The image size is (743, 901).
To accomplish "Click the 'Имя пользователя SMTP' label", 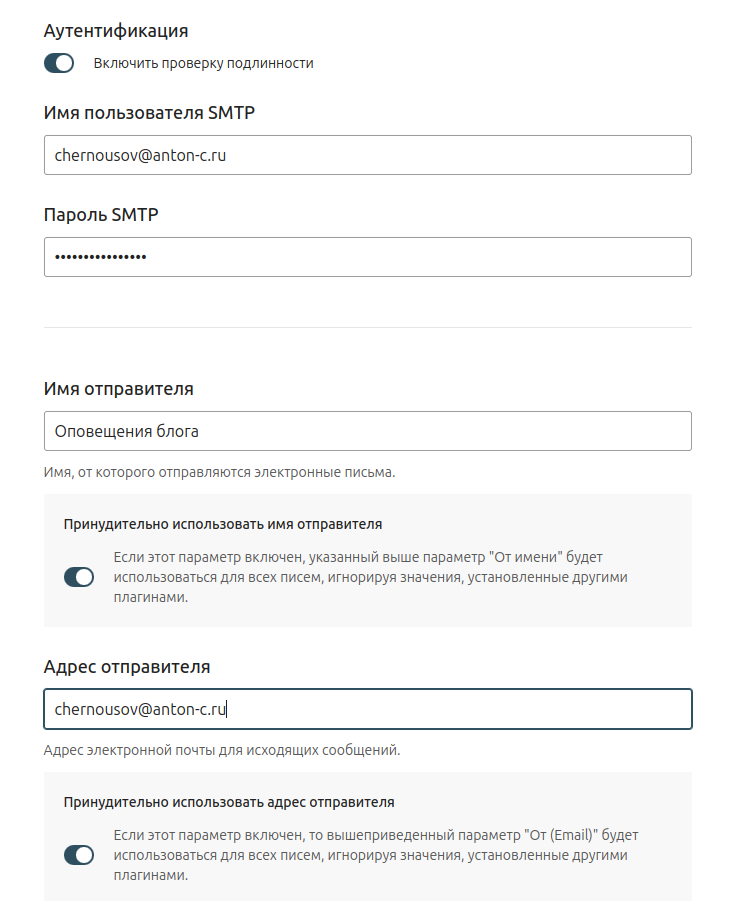I will [x=149, y=113].
